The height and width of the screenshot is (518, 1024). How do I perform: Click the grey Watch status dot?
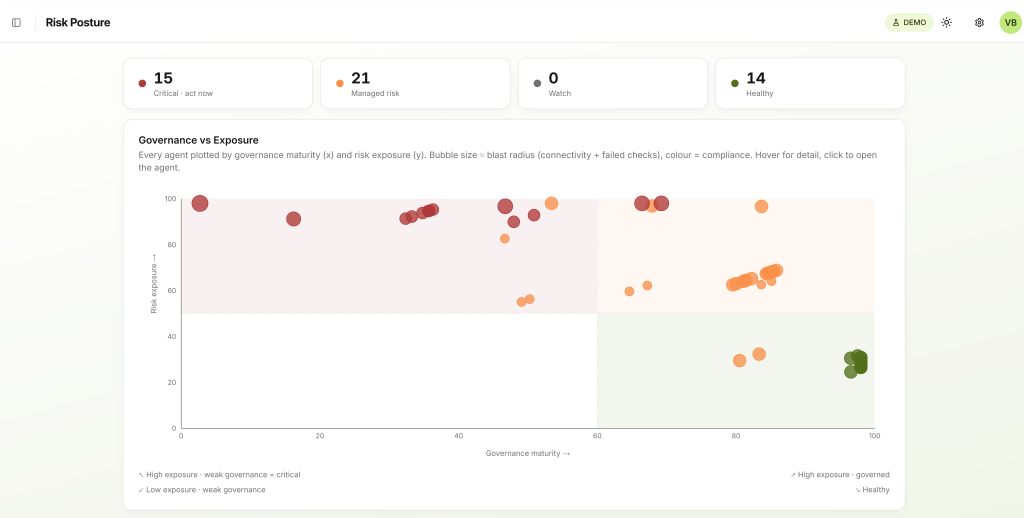(537, 83)
